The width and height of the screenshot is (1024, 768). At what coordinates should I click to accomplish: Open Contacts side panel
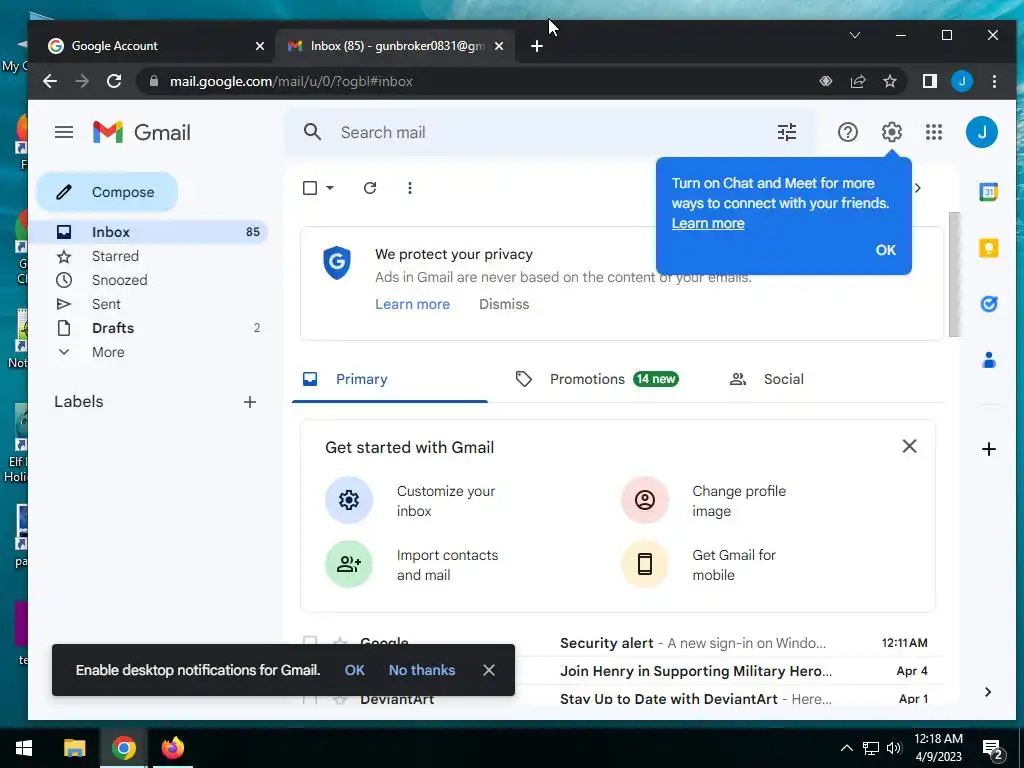989,360
